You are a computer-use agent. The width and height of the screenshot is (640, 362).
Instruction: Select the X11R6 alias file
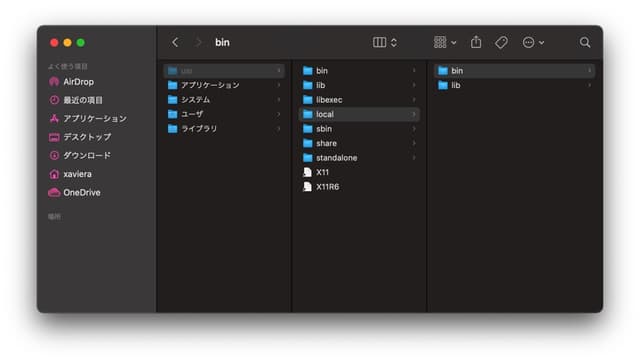click(359, 187)
